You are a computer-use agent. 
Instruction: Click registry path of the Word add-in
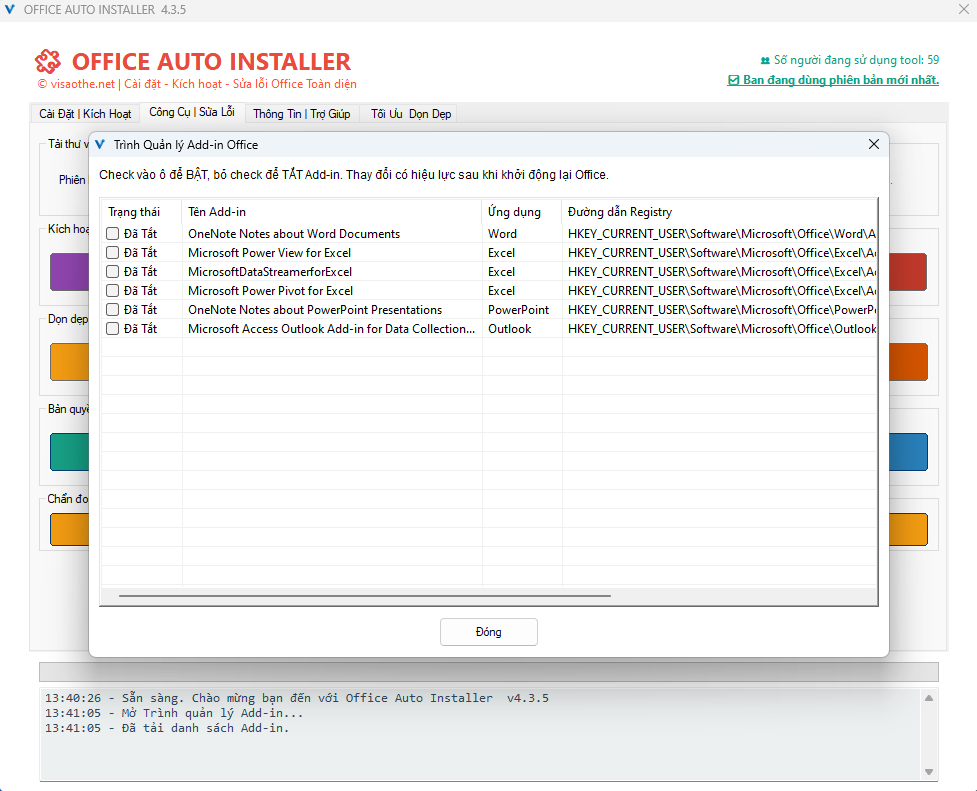(722, 234)
